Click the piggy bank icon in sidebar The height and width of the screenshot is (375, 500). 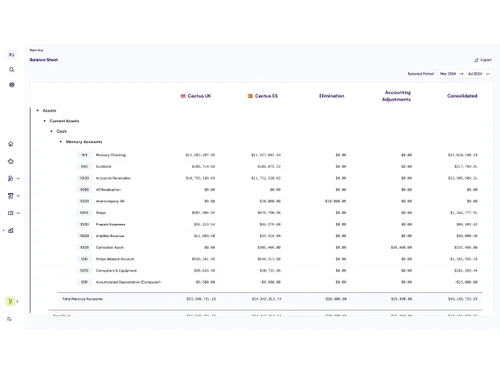(11, 161)
